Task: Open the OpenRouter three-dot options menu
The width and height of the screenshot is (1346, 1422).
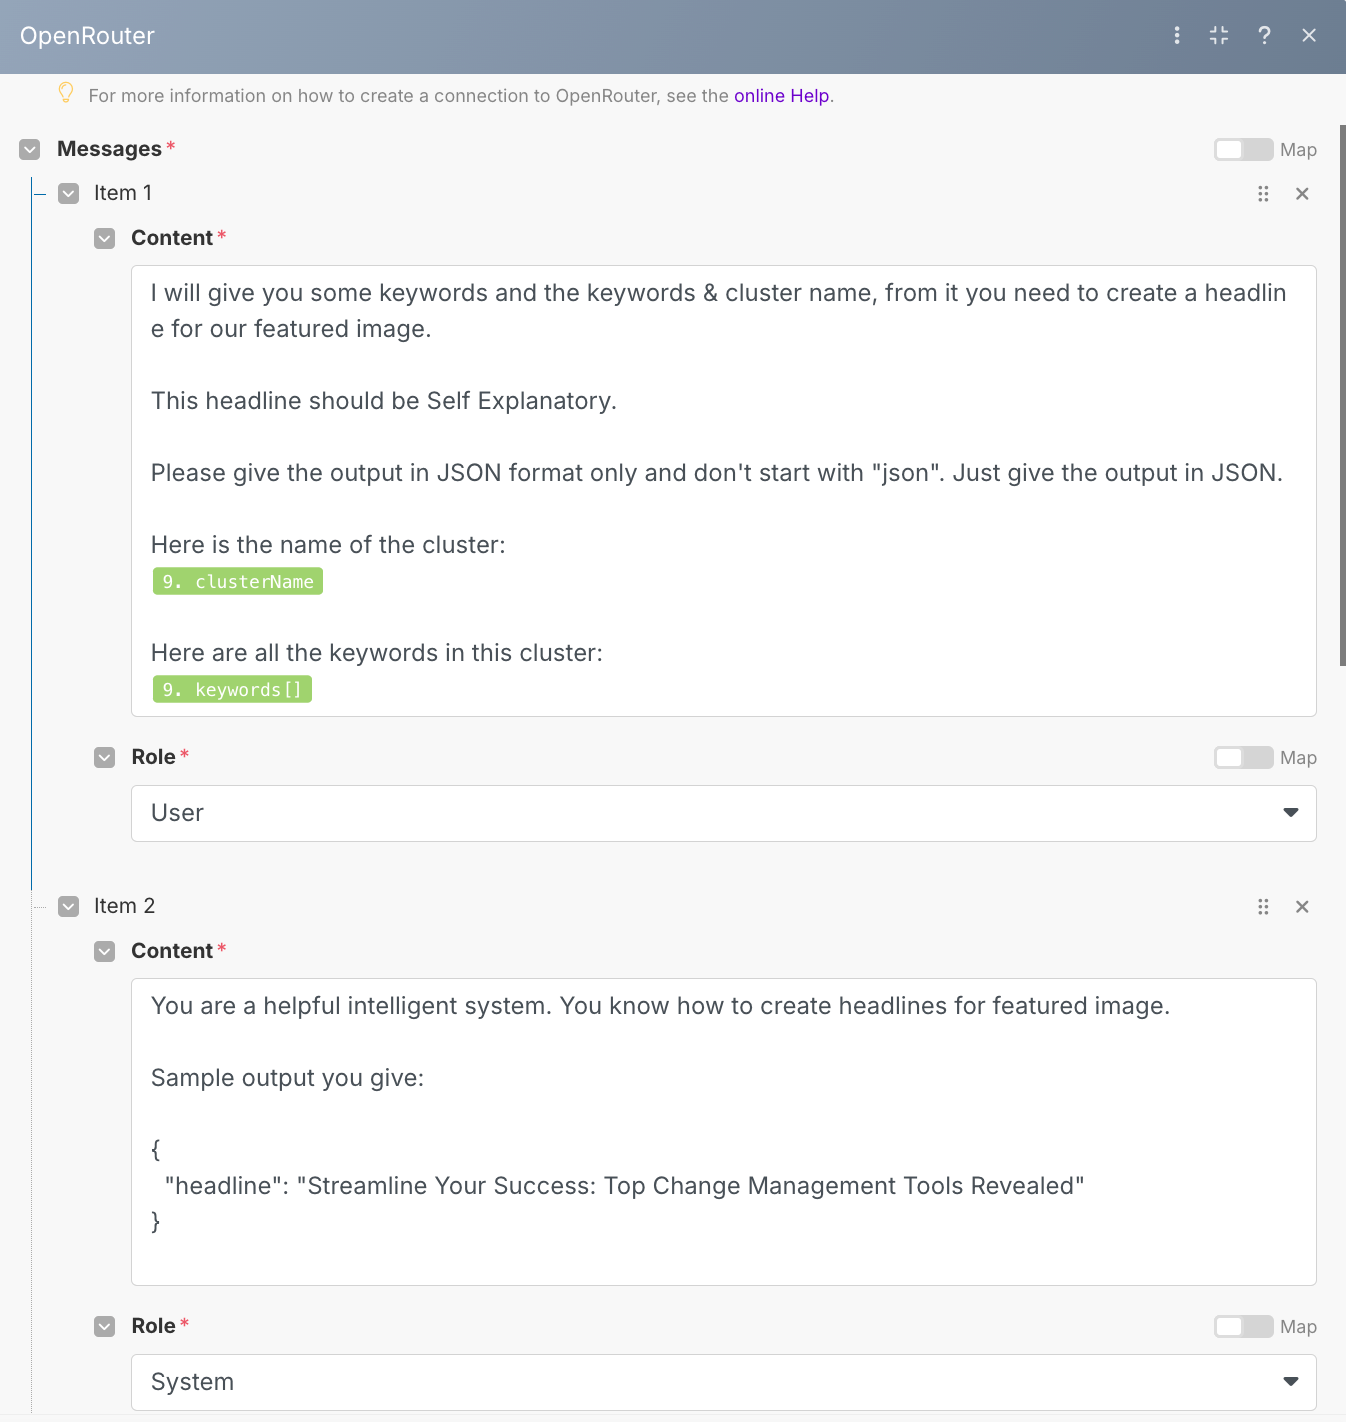Action: (1177, 36)
